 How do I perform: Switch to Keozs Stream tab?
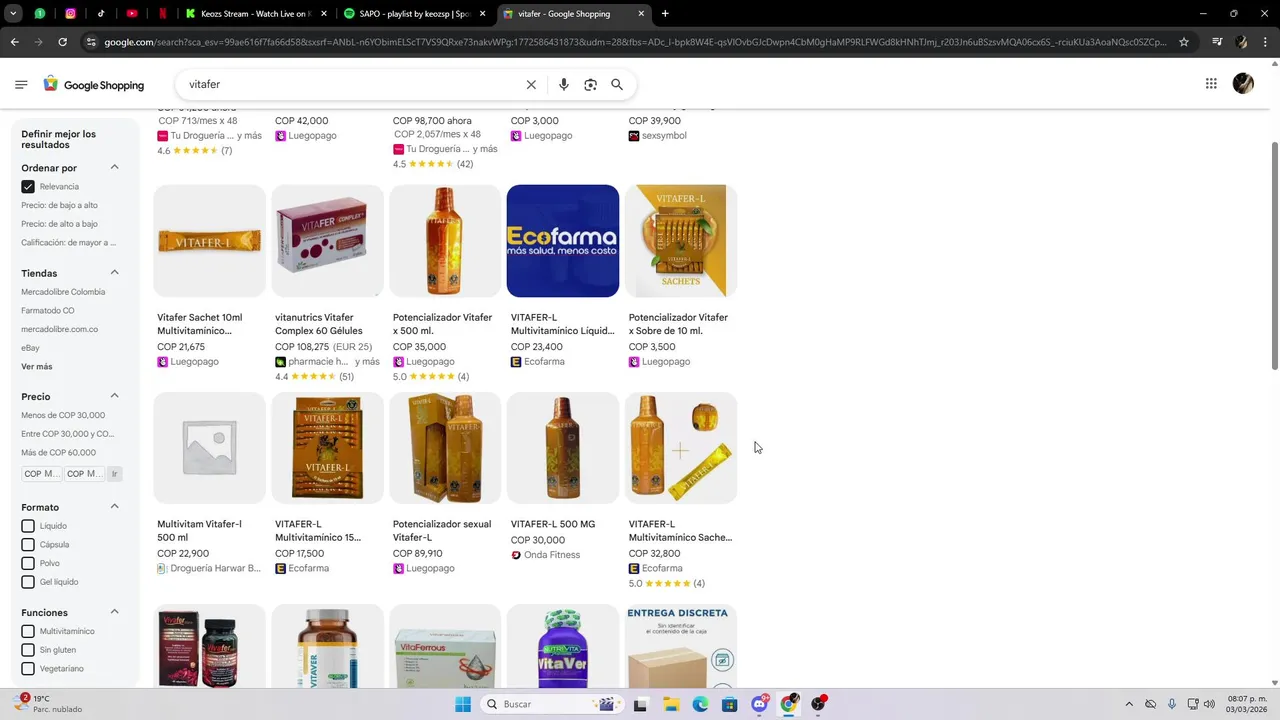255,14
